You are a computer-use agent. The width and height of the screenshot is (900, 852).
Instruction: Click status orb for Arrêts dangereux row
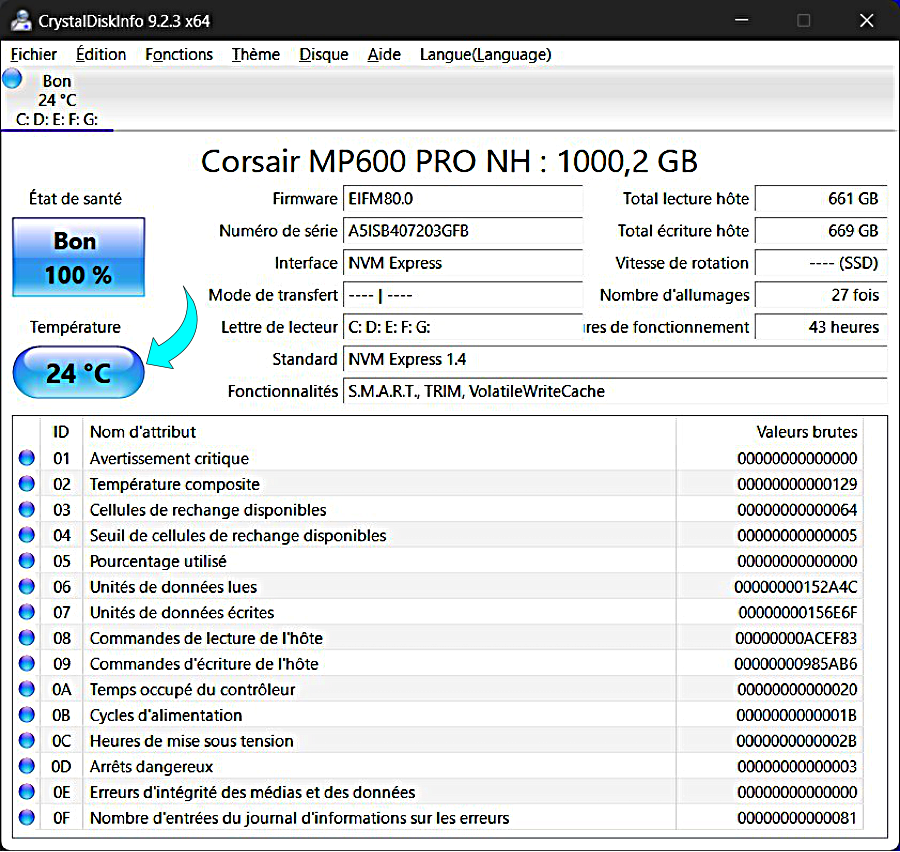pos(26,766)
